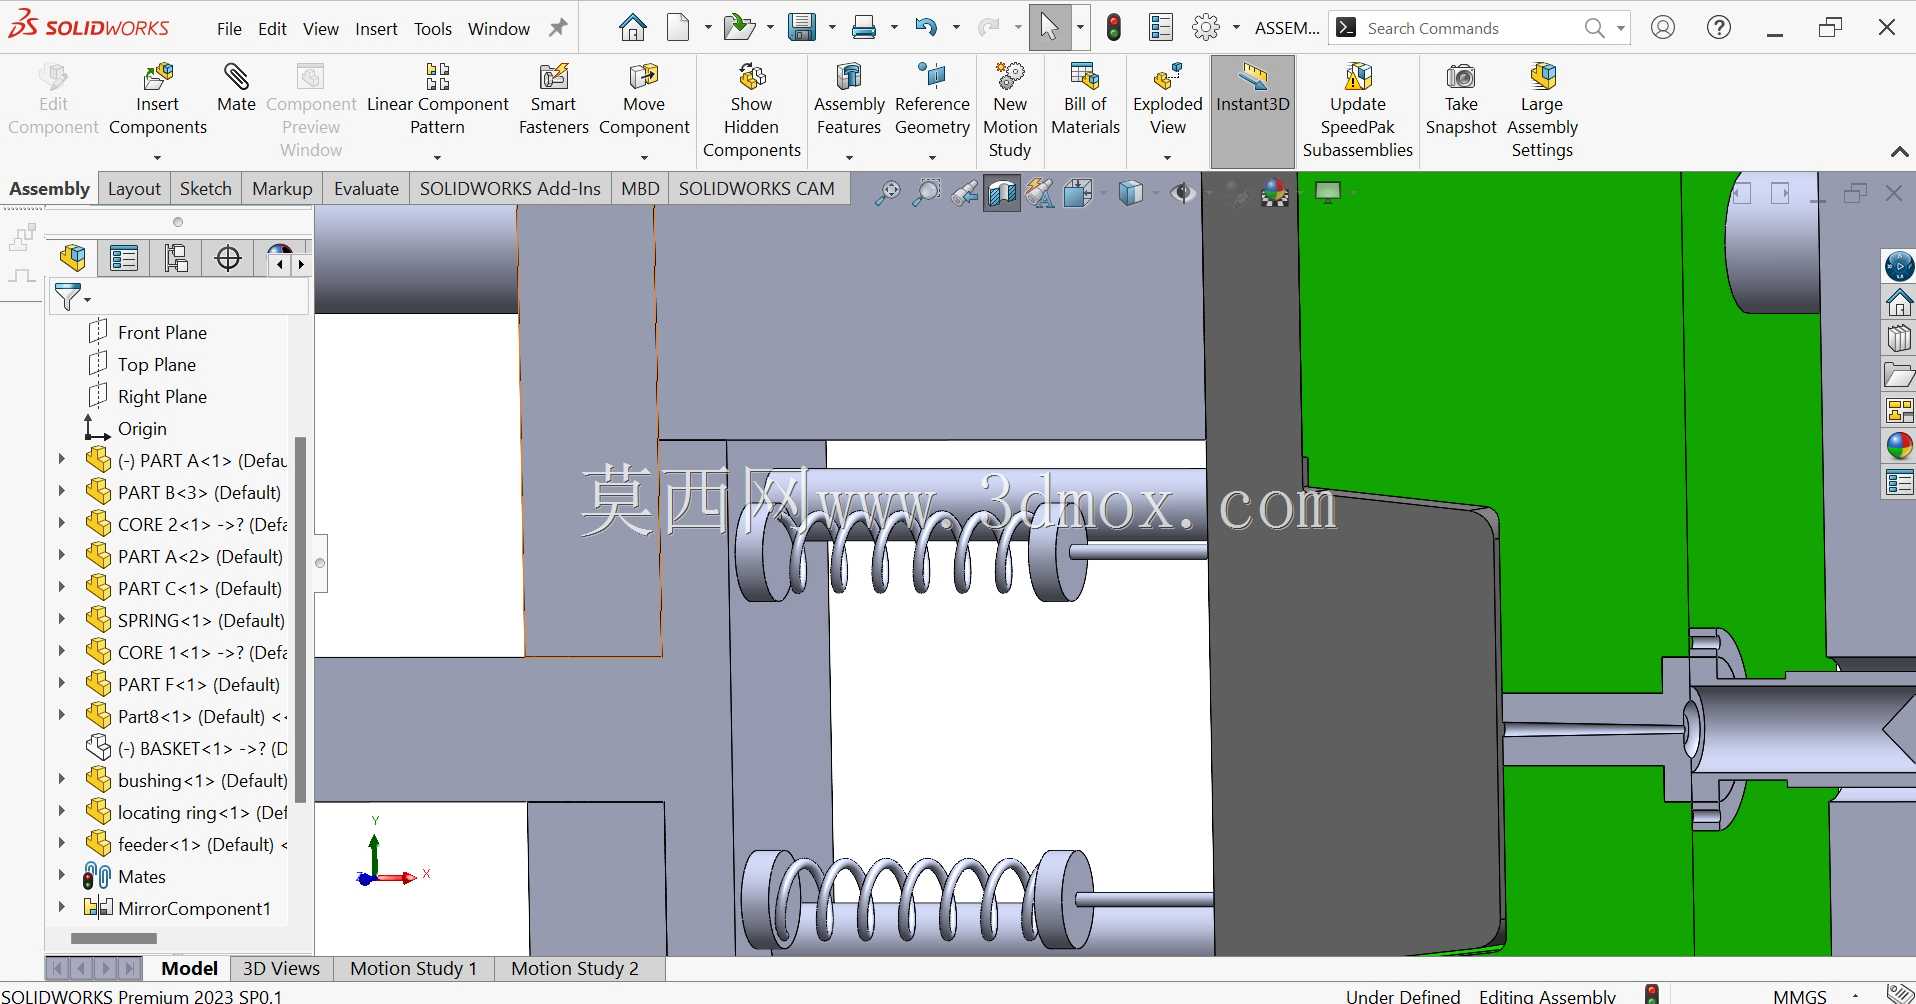Open the Save dropdown arrow

click(x=832, y=28)
